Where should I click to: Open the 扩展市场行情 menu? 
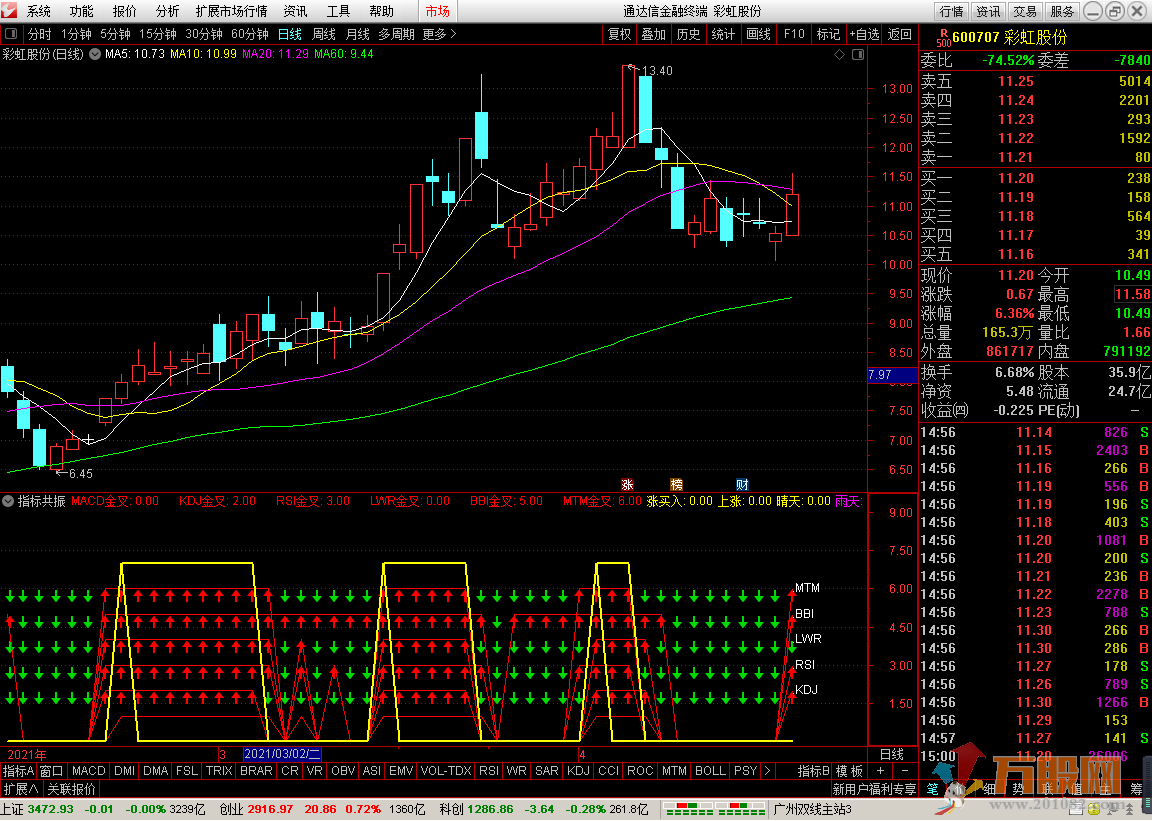pos(231,11)
